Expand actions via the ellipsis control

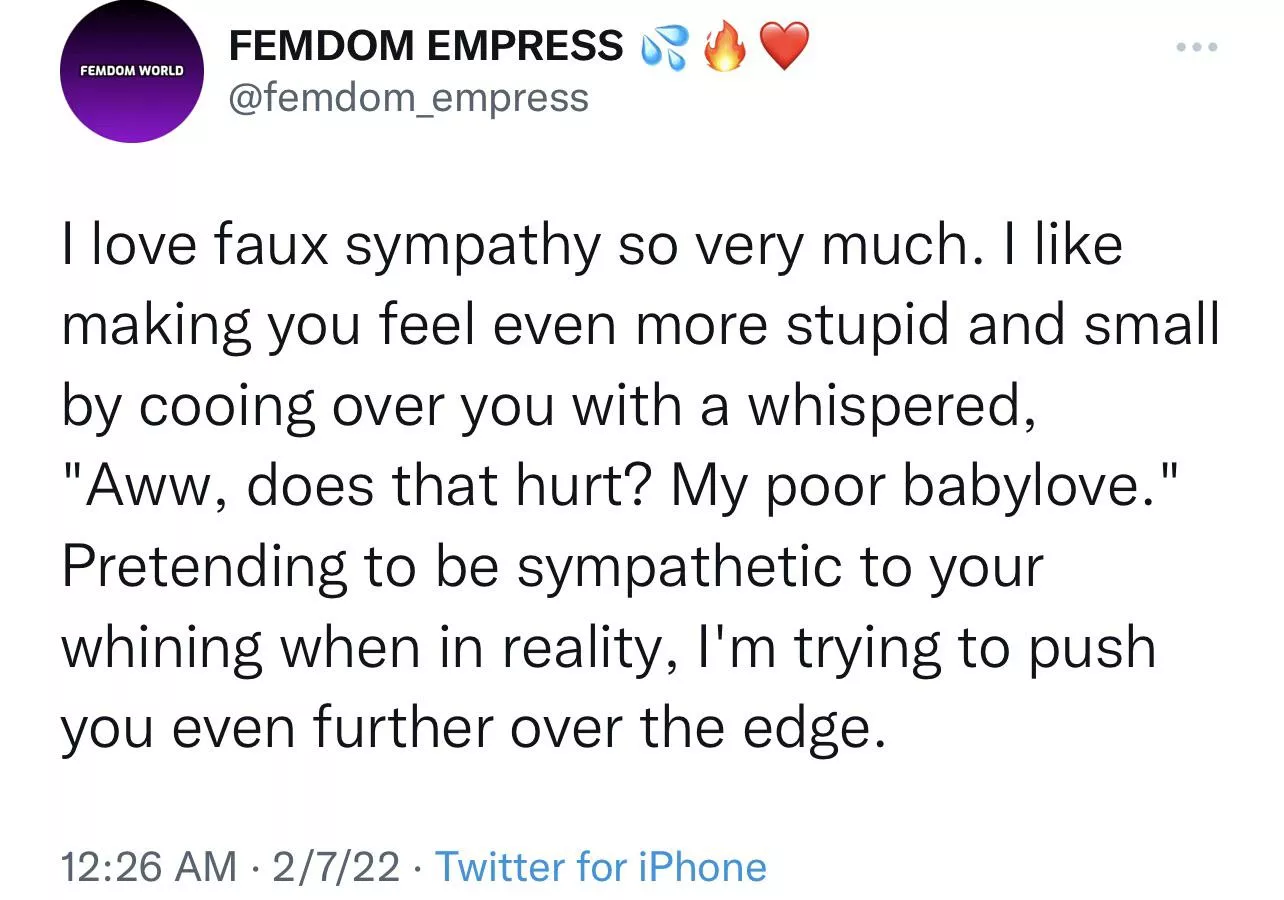pyautogui.click(x=1196, y=45)
